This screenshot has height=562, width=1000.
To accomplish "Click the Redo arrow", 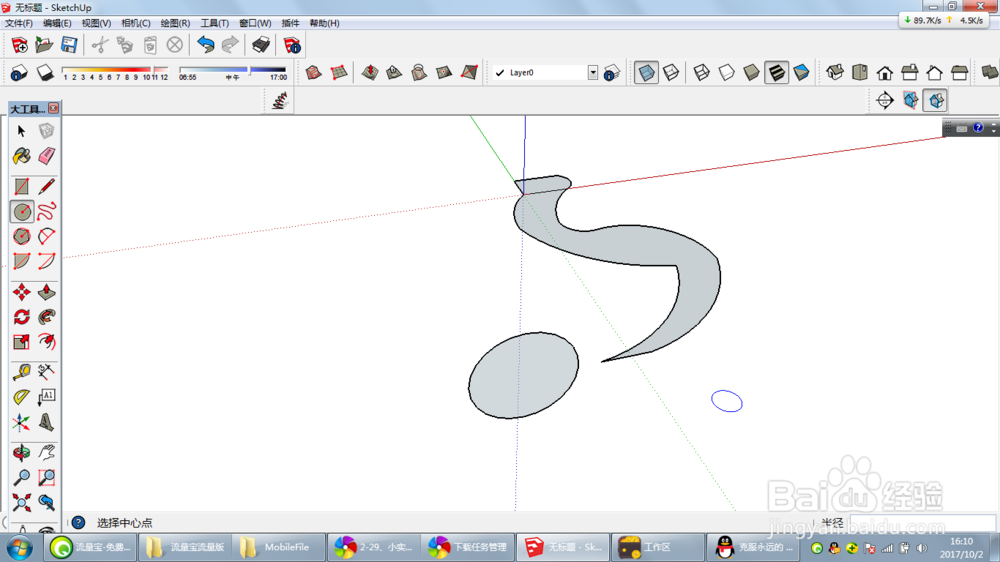I will tap(230, 45).
